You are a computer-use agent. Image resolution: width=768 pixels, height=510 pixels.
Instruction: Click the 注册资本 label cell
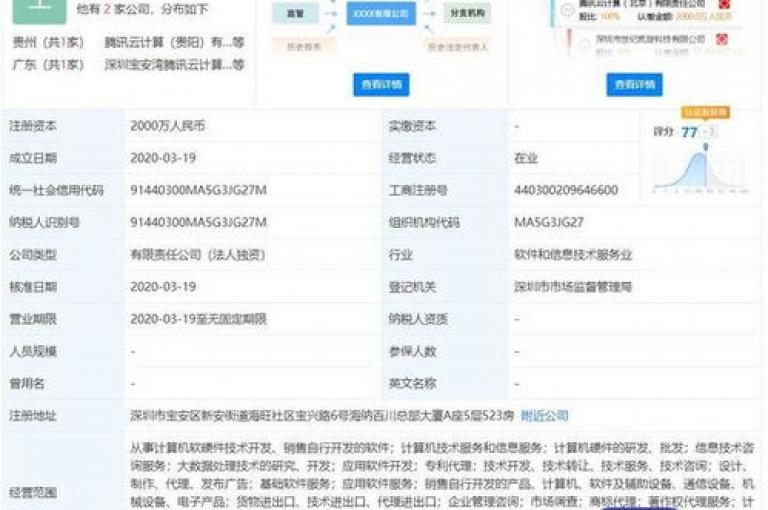(x=63, y=126)
